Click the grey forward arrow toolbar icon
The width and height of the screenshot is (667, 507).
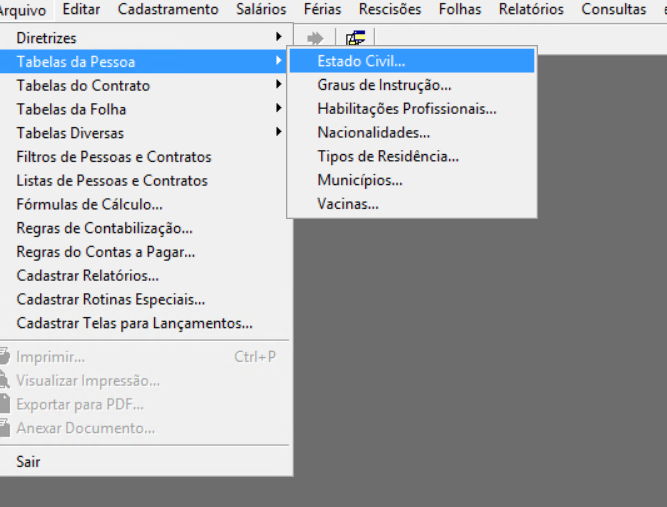(x=315, y=38)
